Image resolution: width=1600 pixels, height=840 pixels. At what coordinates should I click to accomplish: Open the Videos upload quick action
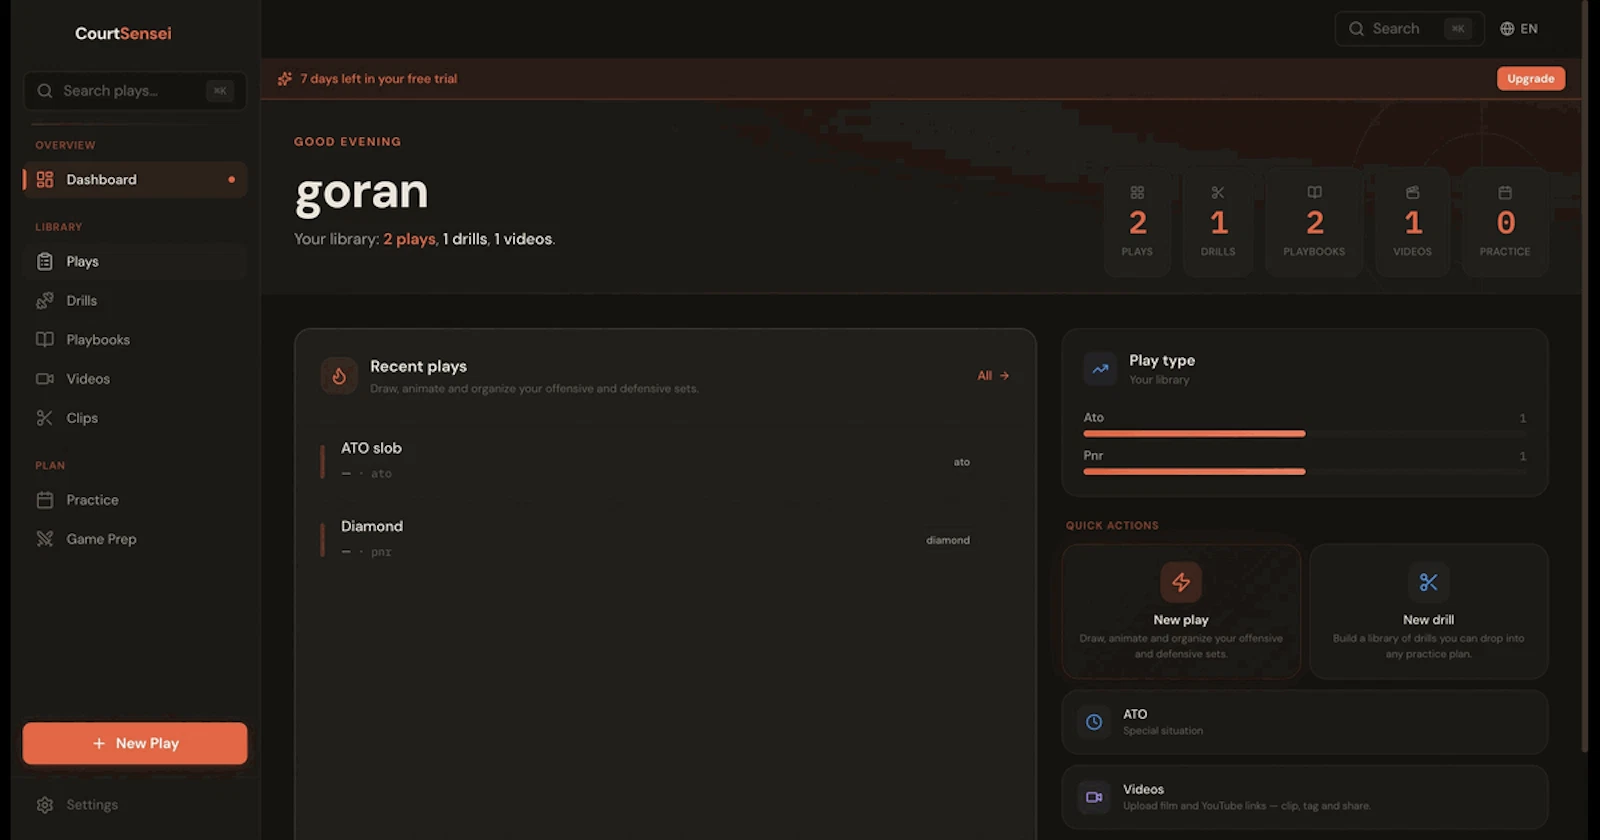tap(1305, 797)
